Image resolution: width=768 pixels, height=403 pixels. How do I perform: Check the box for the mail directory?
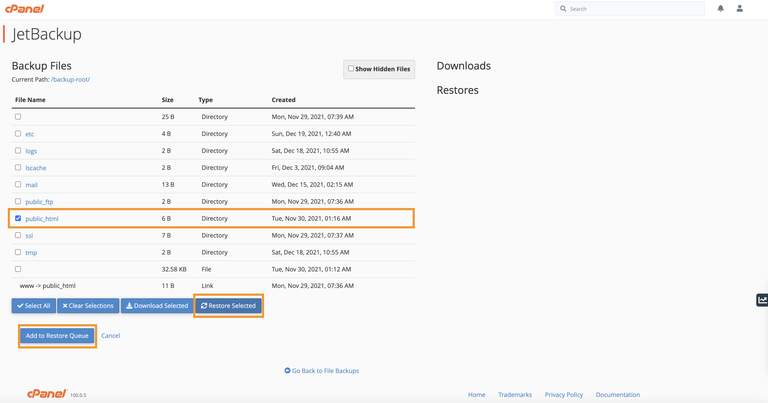click(18, 184)
